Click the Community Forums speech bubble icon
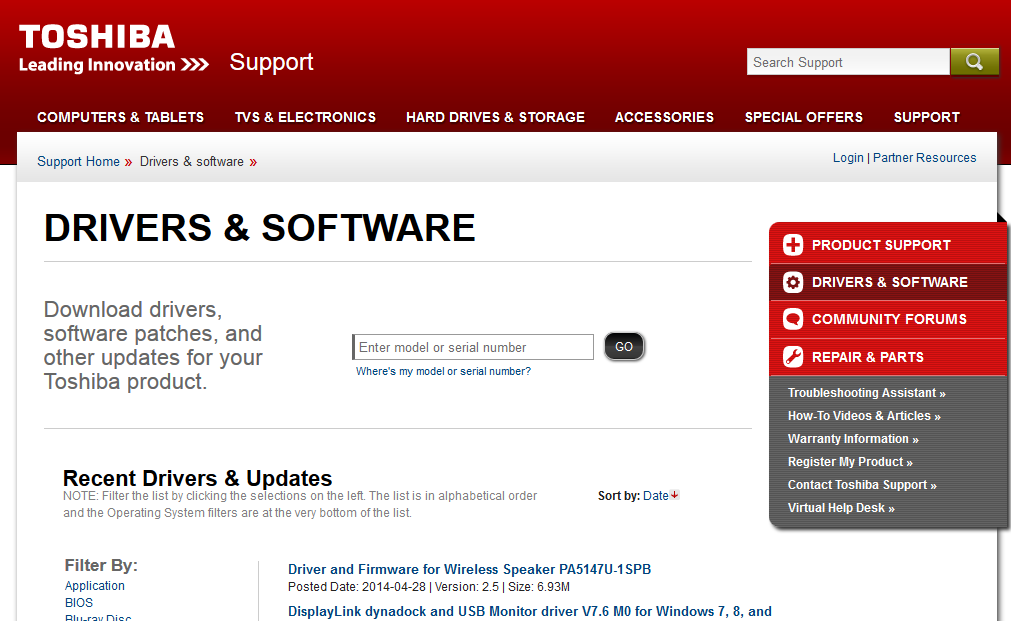The width and height of the screenshot is (1011, 621). click(793, 319)
